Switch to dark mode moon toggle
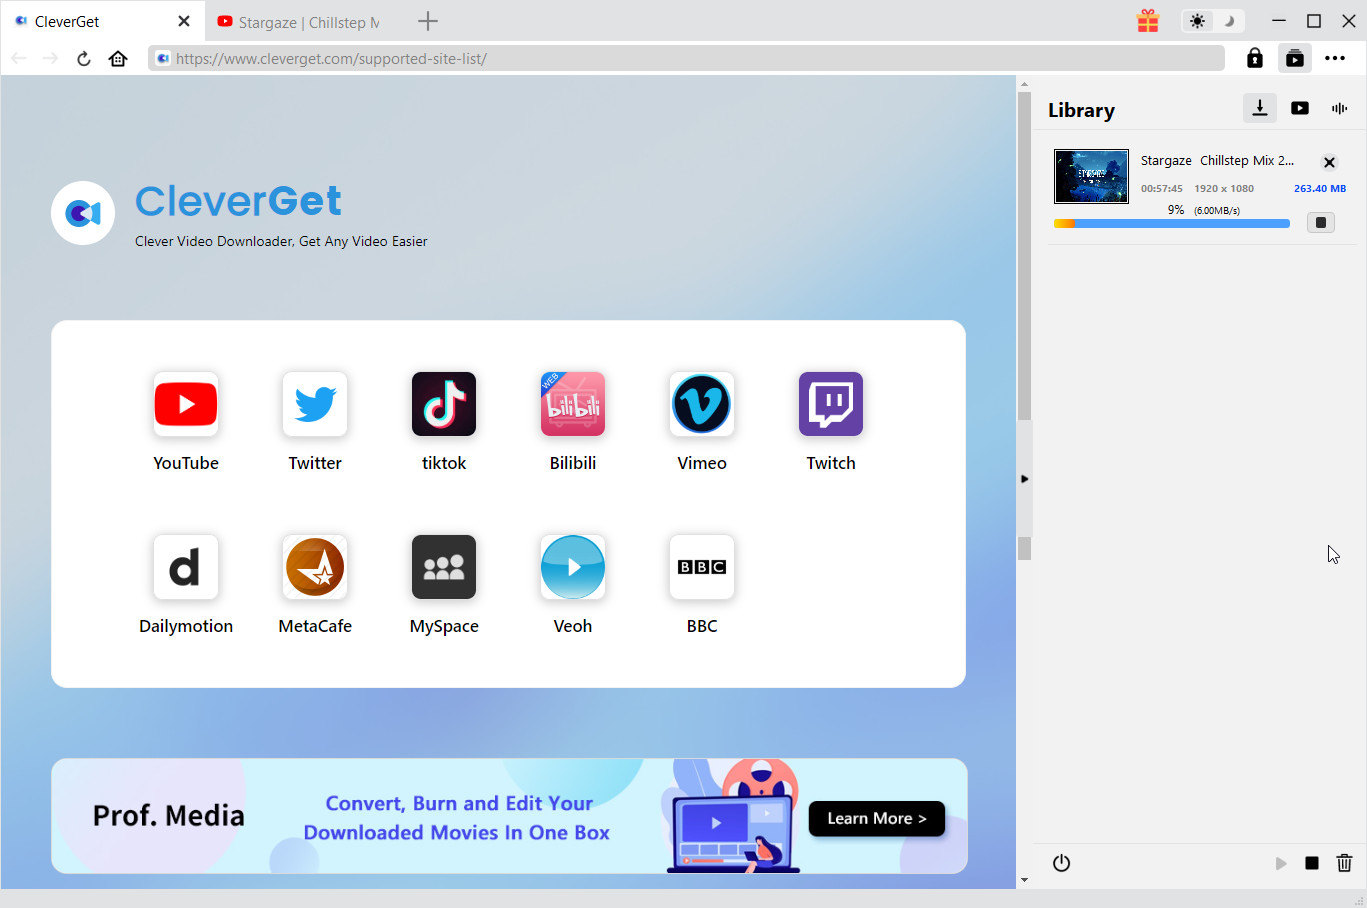This screenshot has width=1367, height=908. click(1229, 21)
